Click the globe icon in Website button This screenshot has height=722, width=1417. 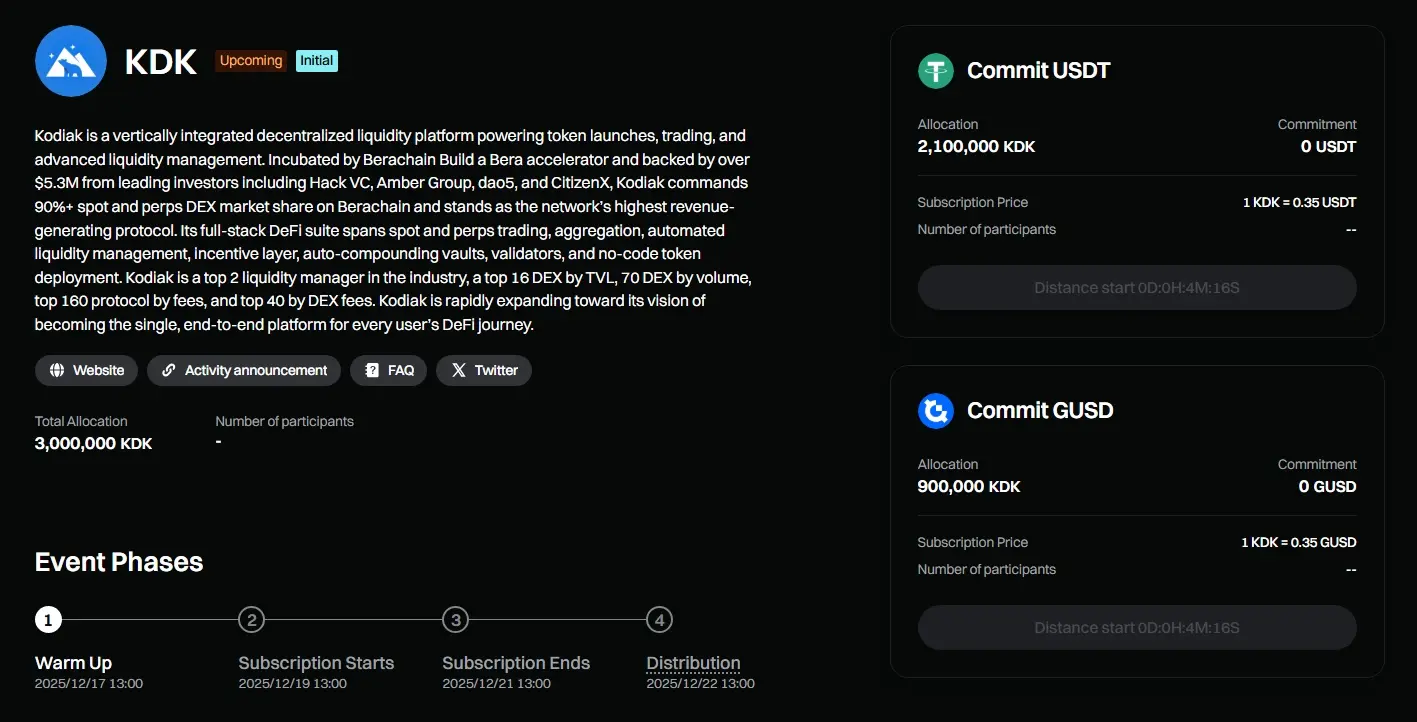pos(57,370)
